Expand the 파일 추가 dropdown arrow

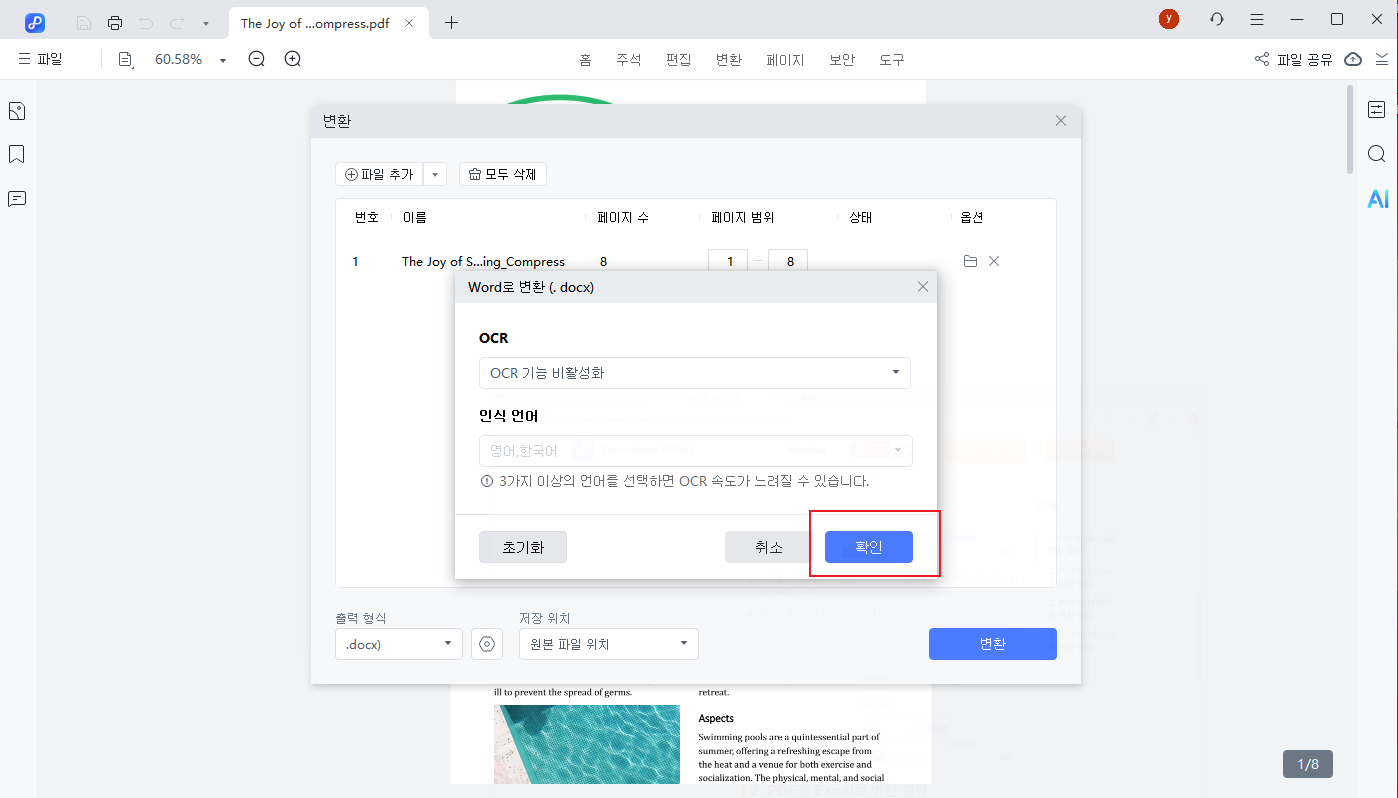point(434,173)
